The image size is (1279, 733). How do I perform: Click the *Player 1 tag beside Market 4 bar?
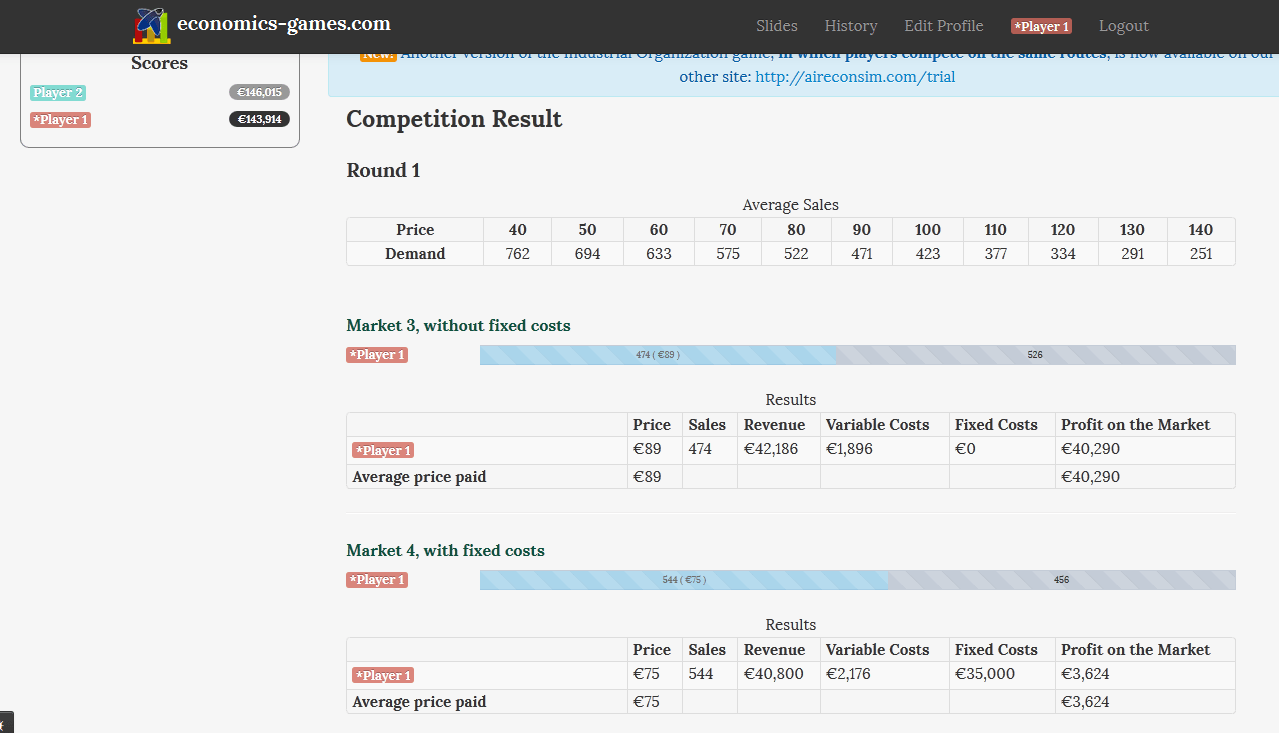pos(377,580)
